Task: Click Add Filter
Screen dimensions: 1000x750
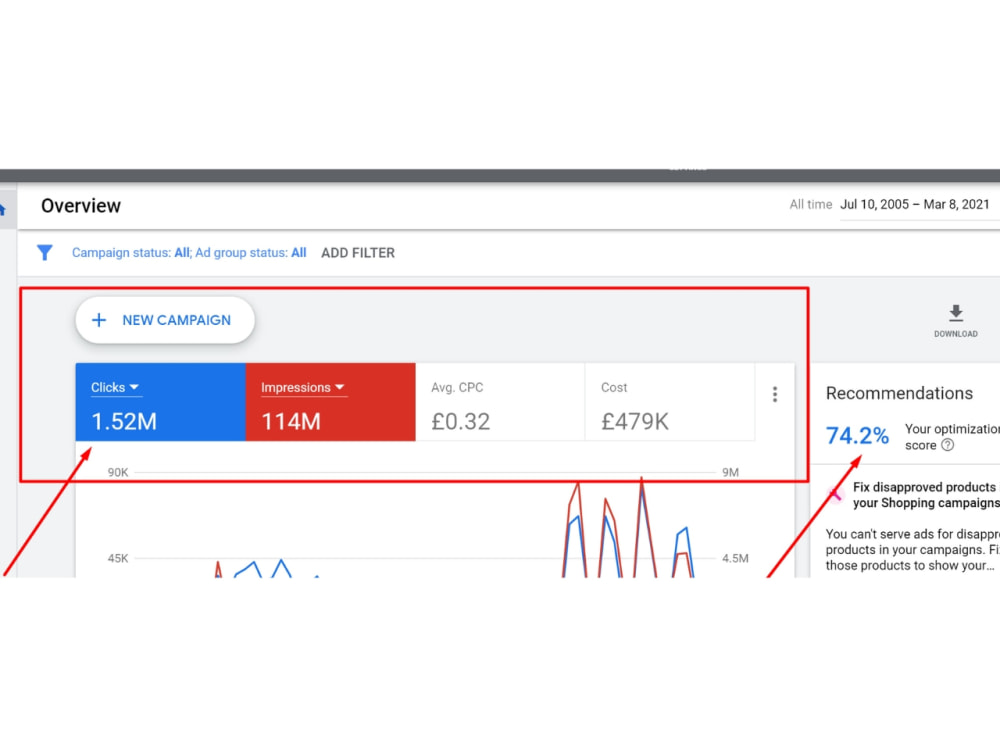Action: (358, 253)
